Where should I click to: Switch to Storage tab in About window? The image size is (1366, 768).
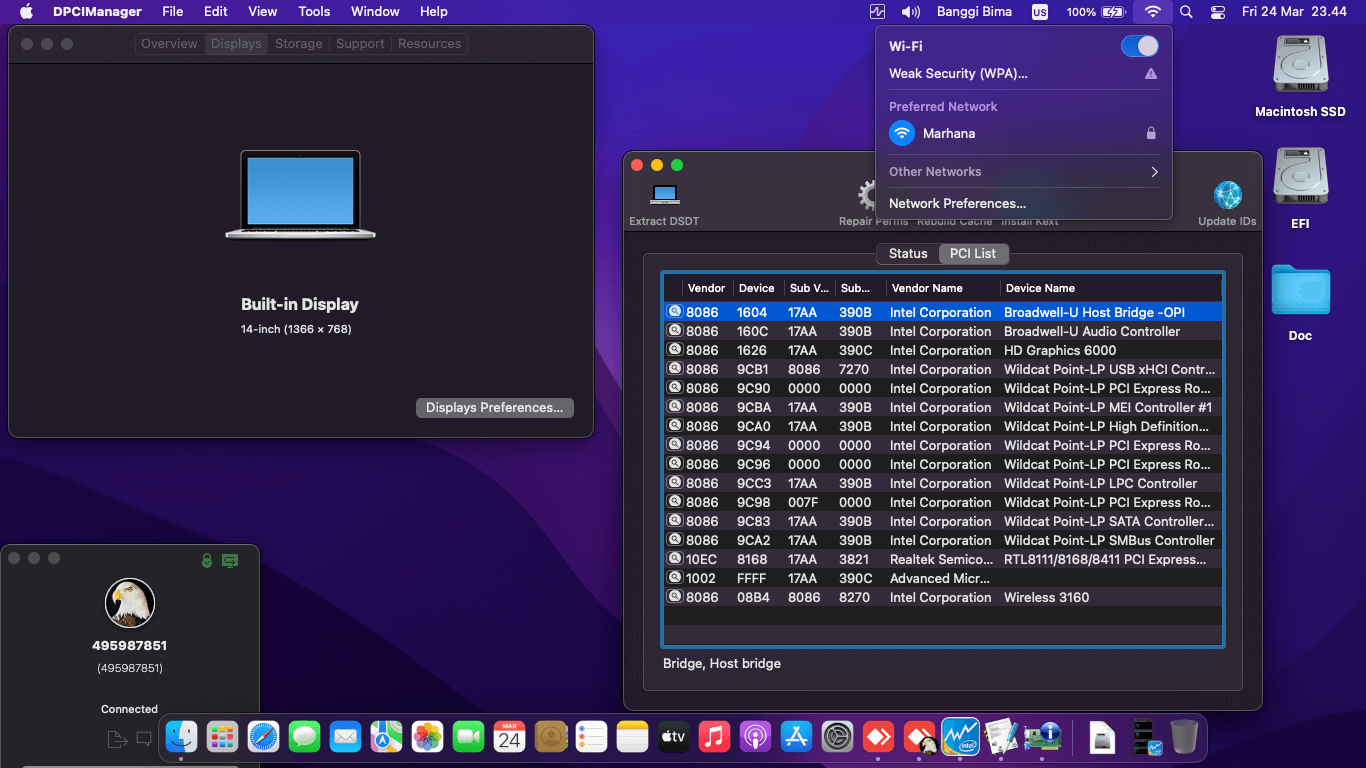(299, 44)
